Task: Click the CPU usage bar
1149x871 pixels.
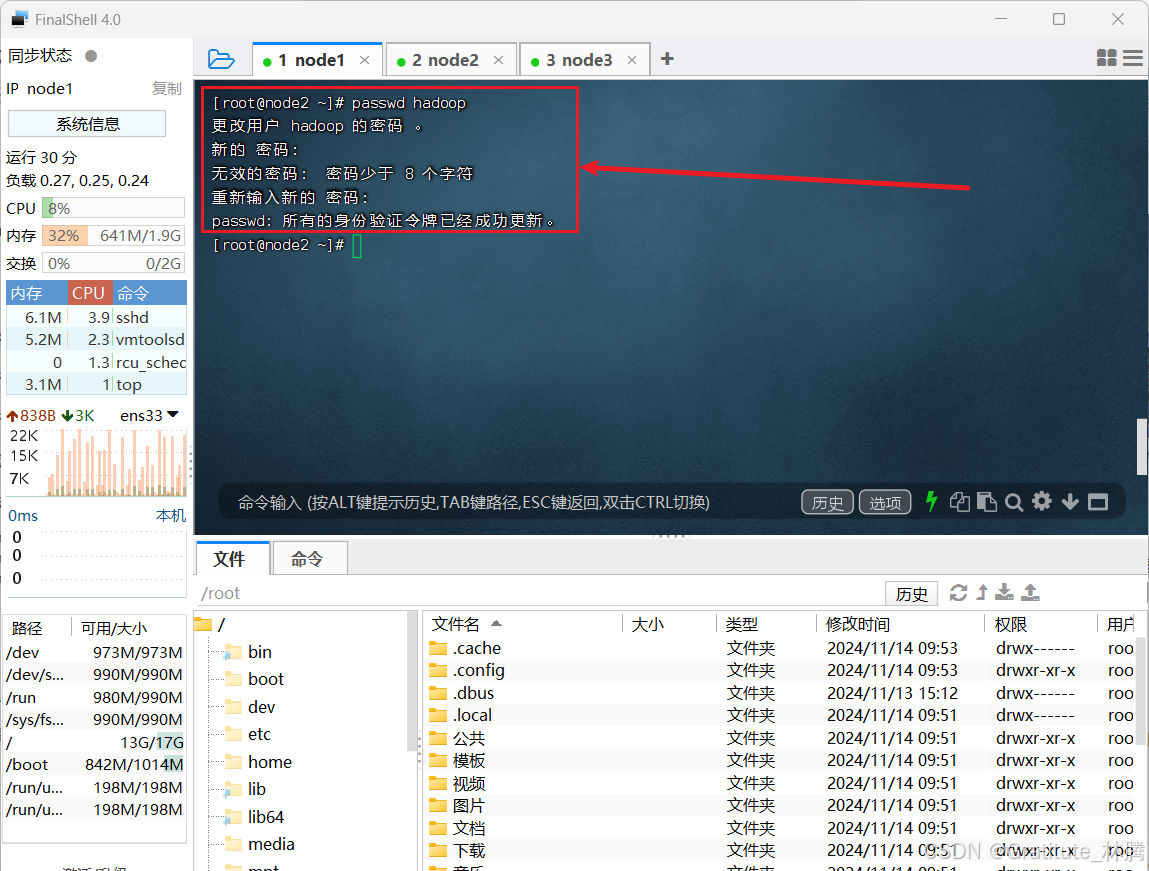Action: point(113,208)
